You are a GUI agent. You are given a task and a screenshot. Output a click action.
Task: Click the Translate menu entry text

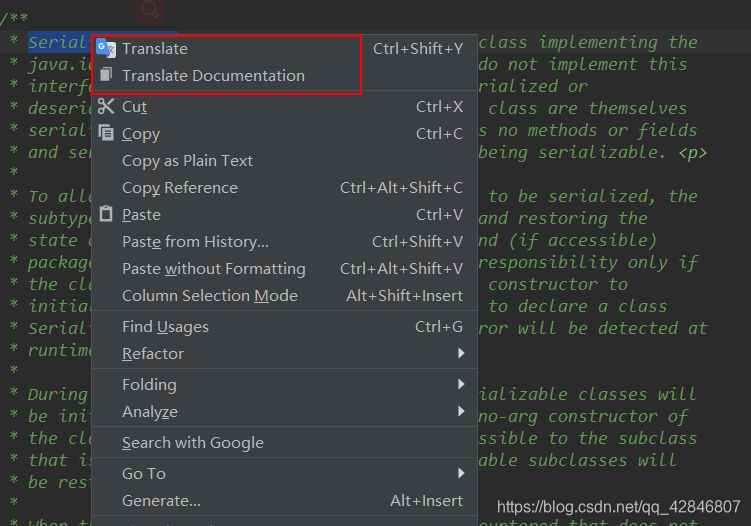155,49
